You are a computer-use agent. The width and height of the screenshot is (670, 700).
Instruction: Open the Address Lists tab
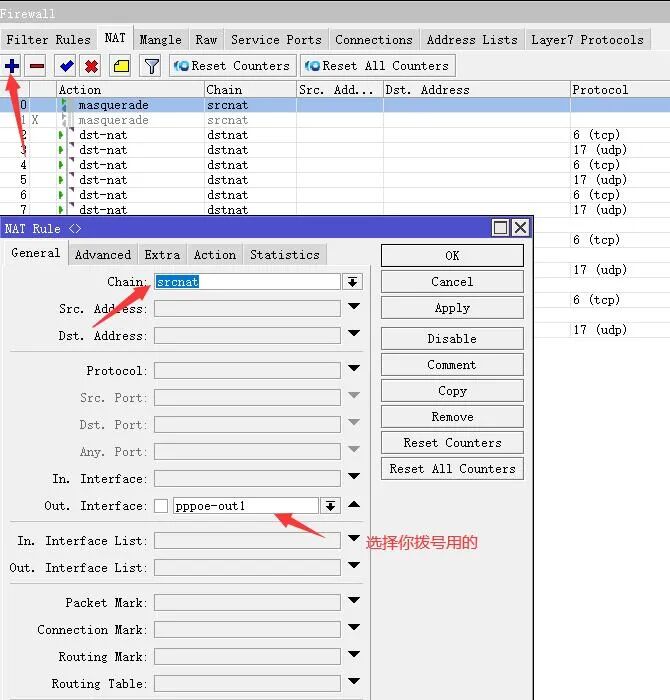[x=472, y=40]
